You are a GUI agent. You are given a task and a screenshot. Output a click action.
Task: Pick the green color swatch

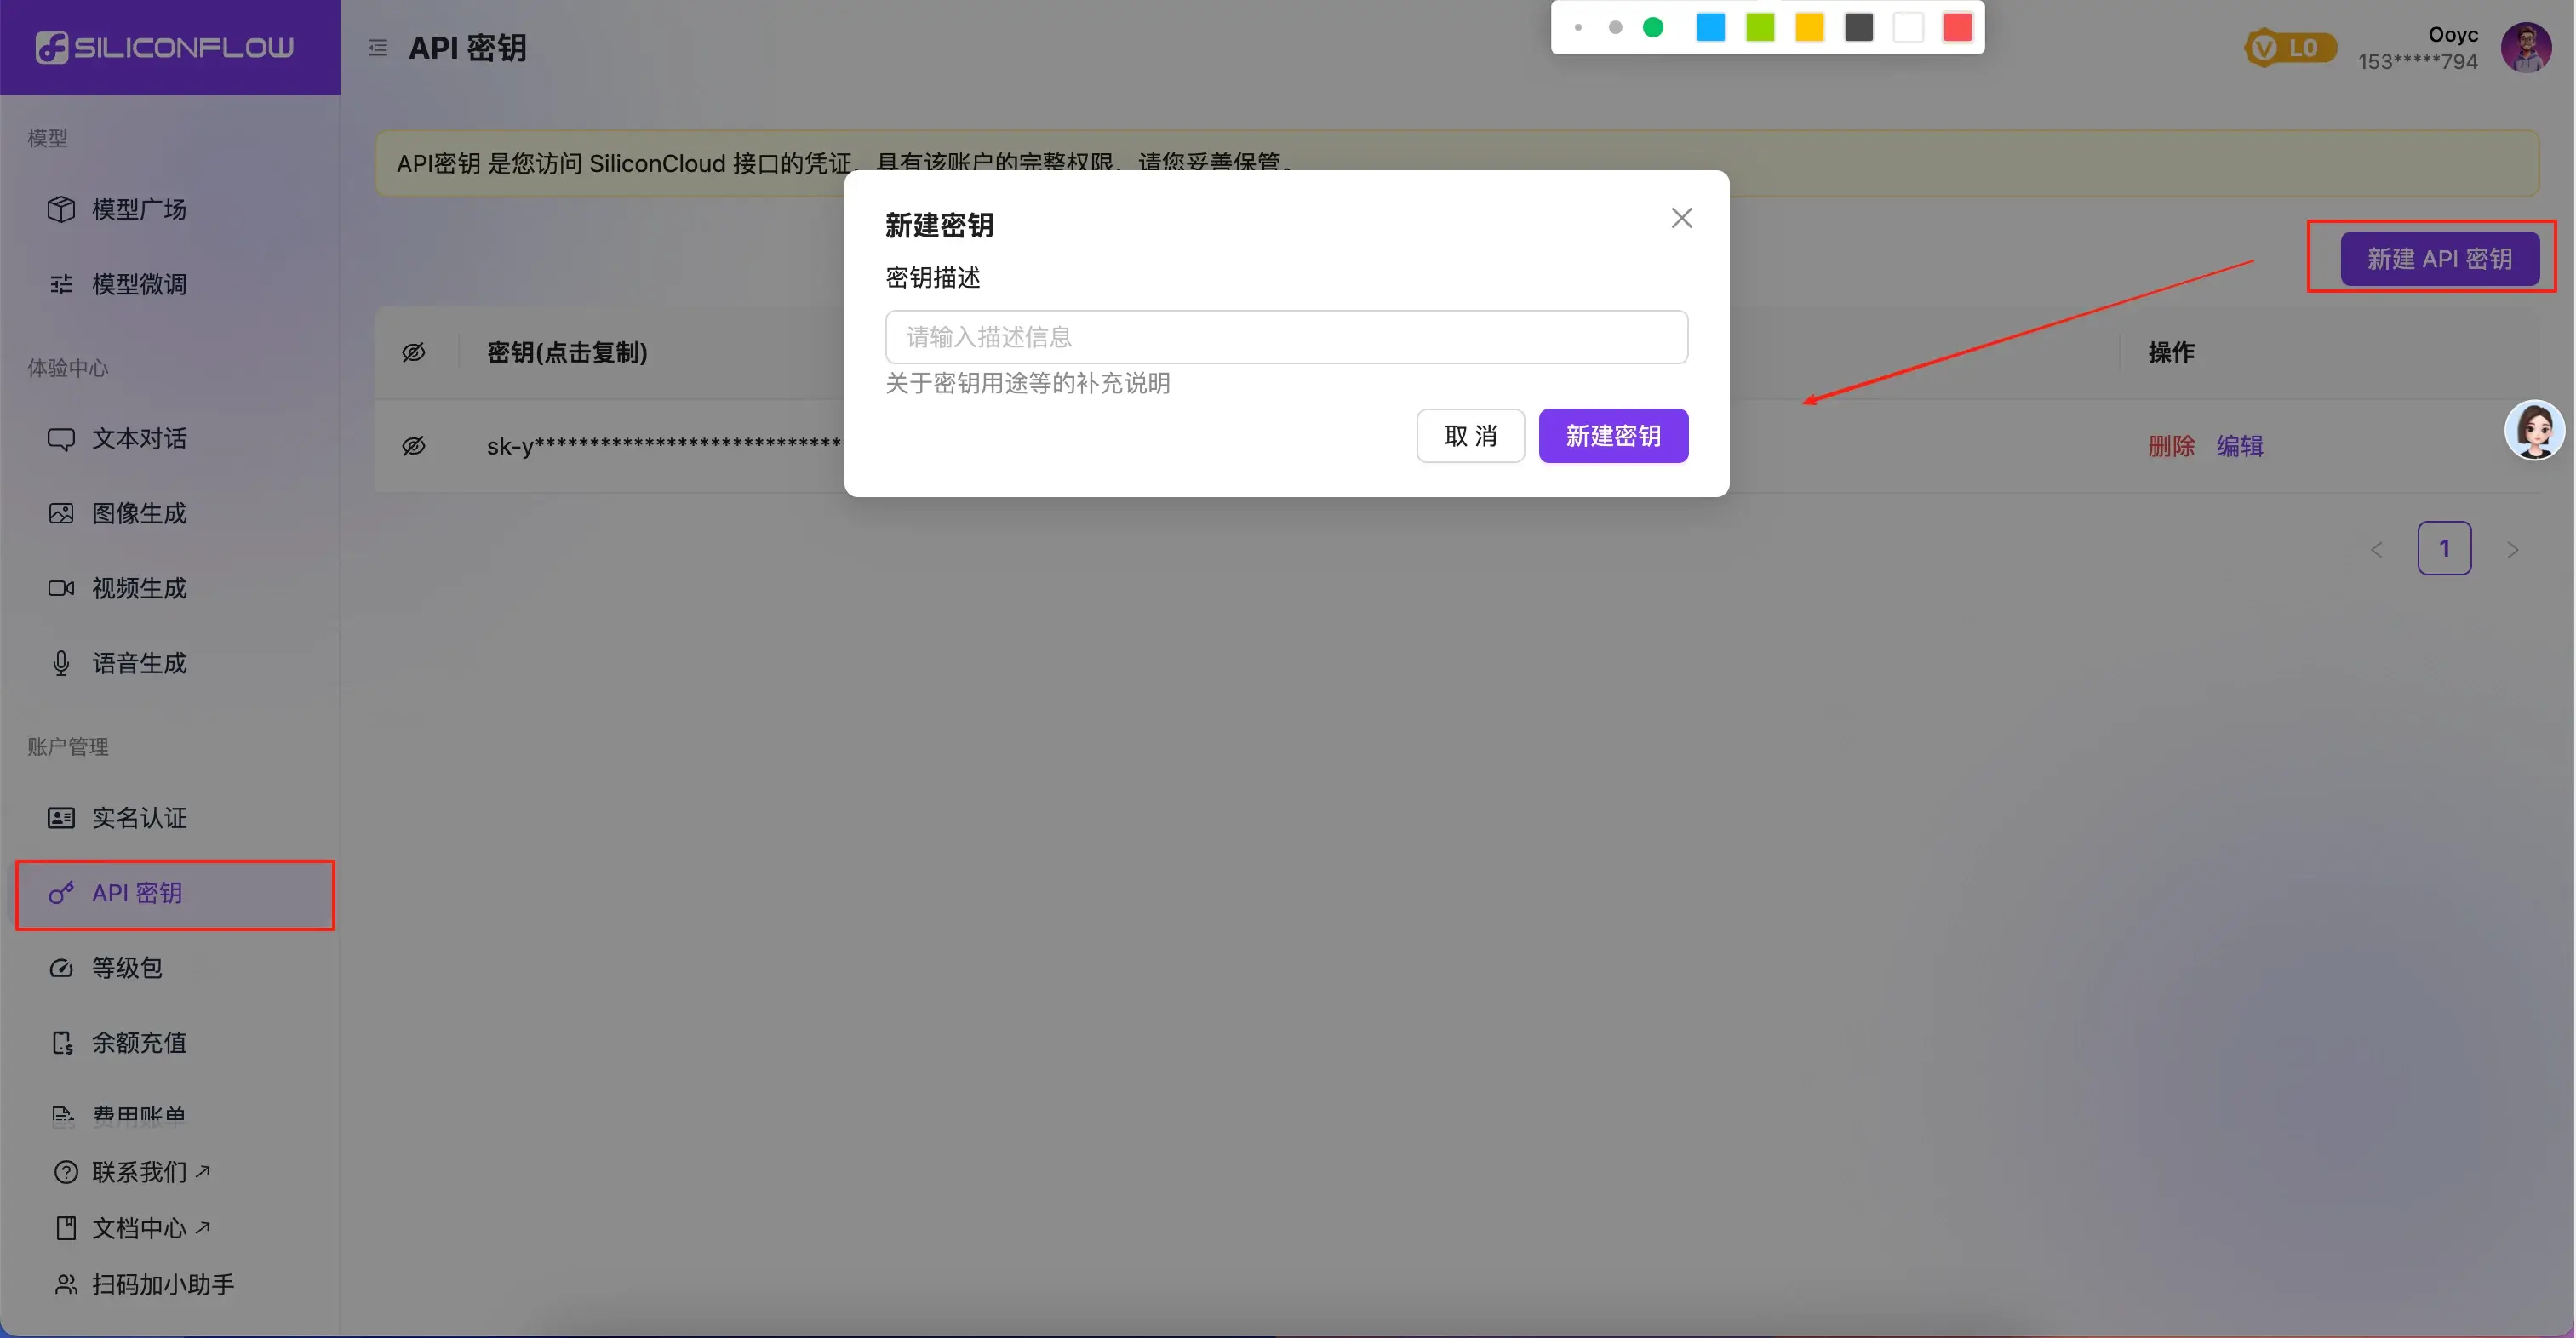point(1760,27)
